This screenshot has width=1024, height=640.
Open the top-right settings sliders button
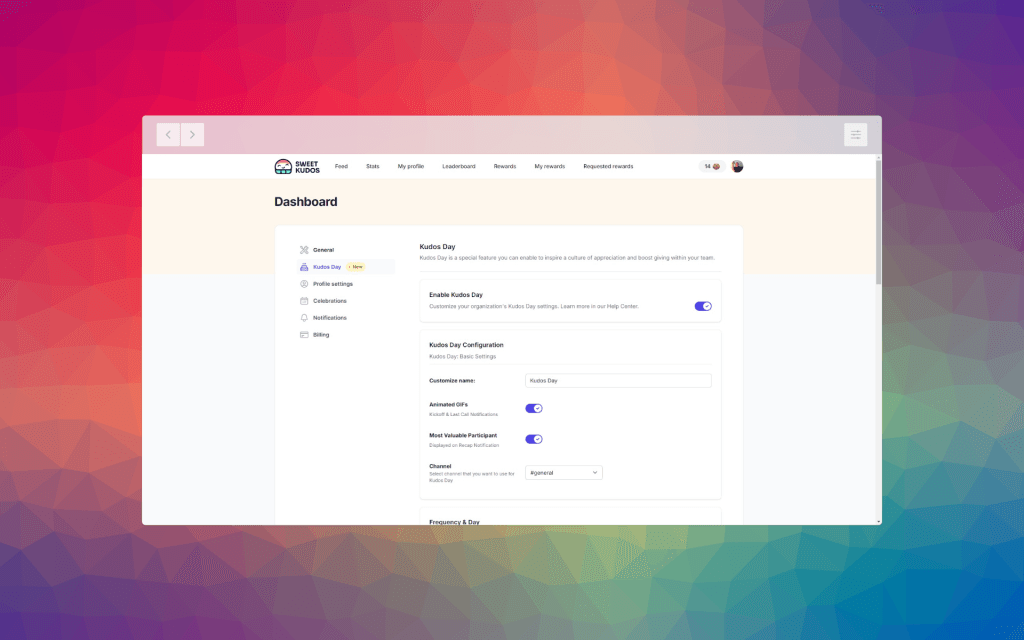pos(855,134)
